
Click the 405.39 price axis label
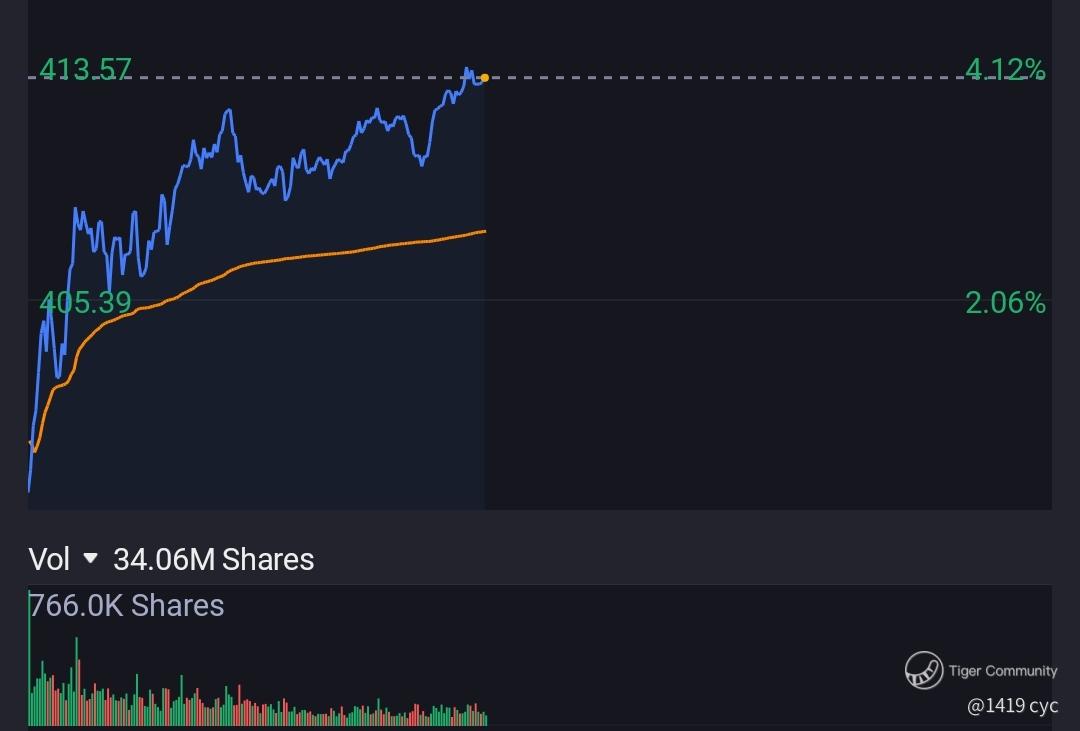85,302
